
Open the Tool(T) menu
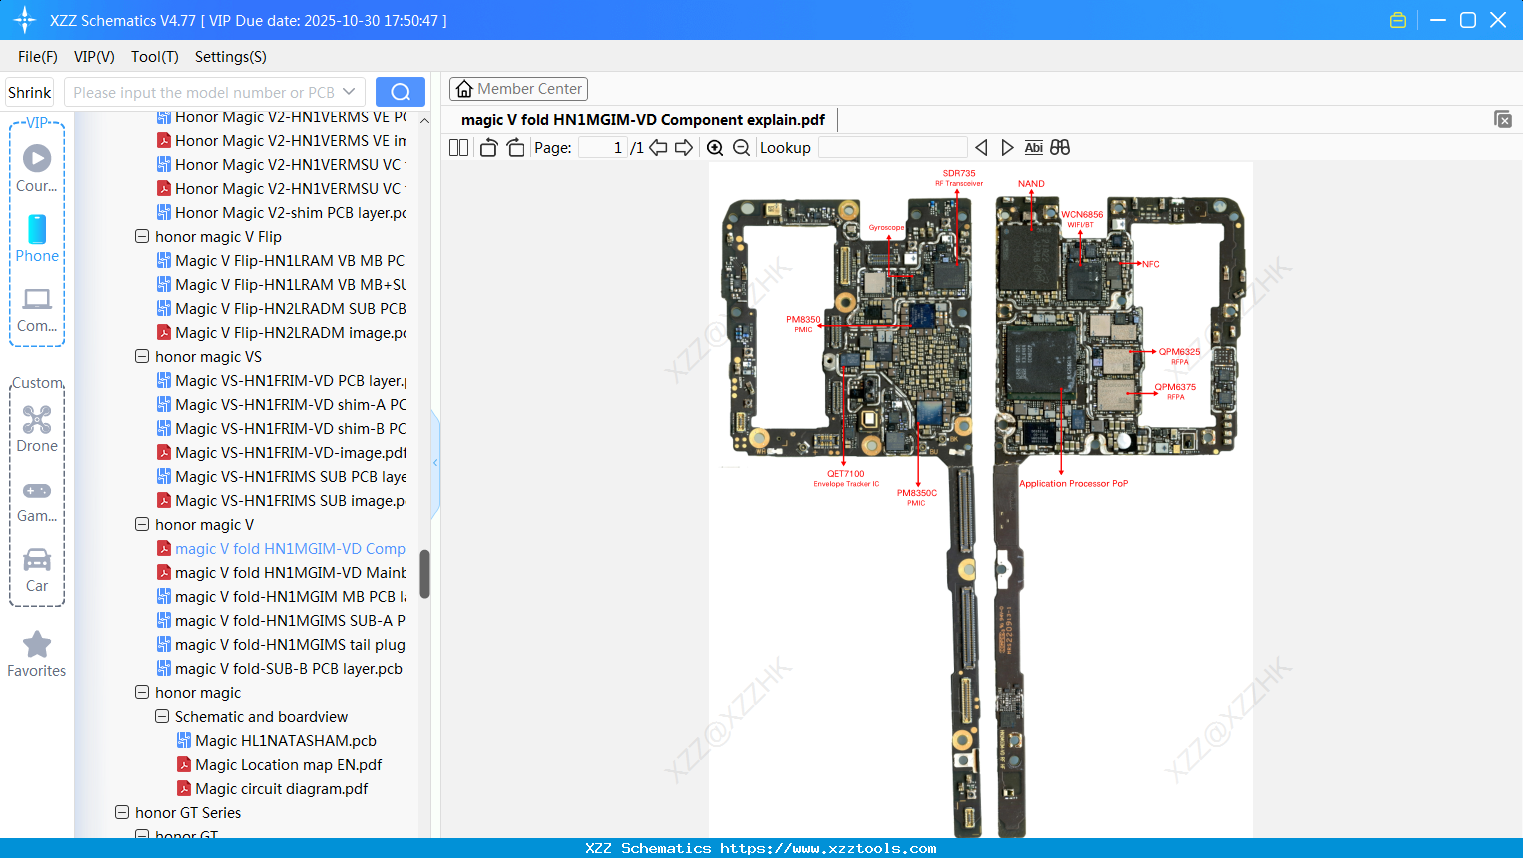pyautogui.click(x=155, y=57)
